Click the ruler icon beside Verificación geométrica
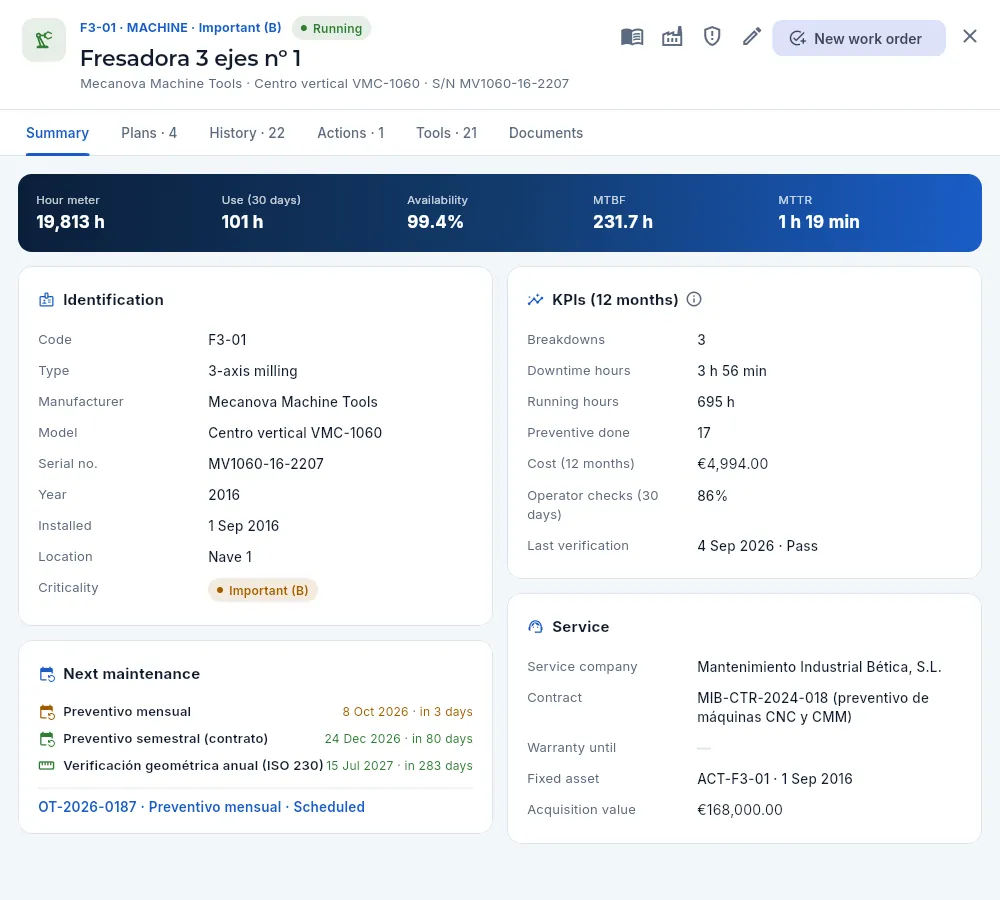This screenshot has width=1000, height=900. [47, 765]
